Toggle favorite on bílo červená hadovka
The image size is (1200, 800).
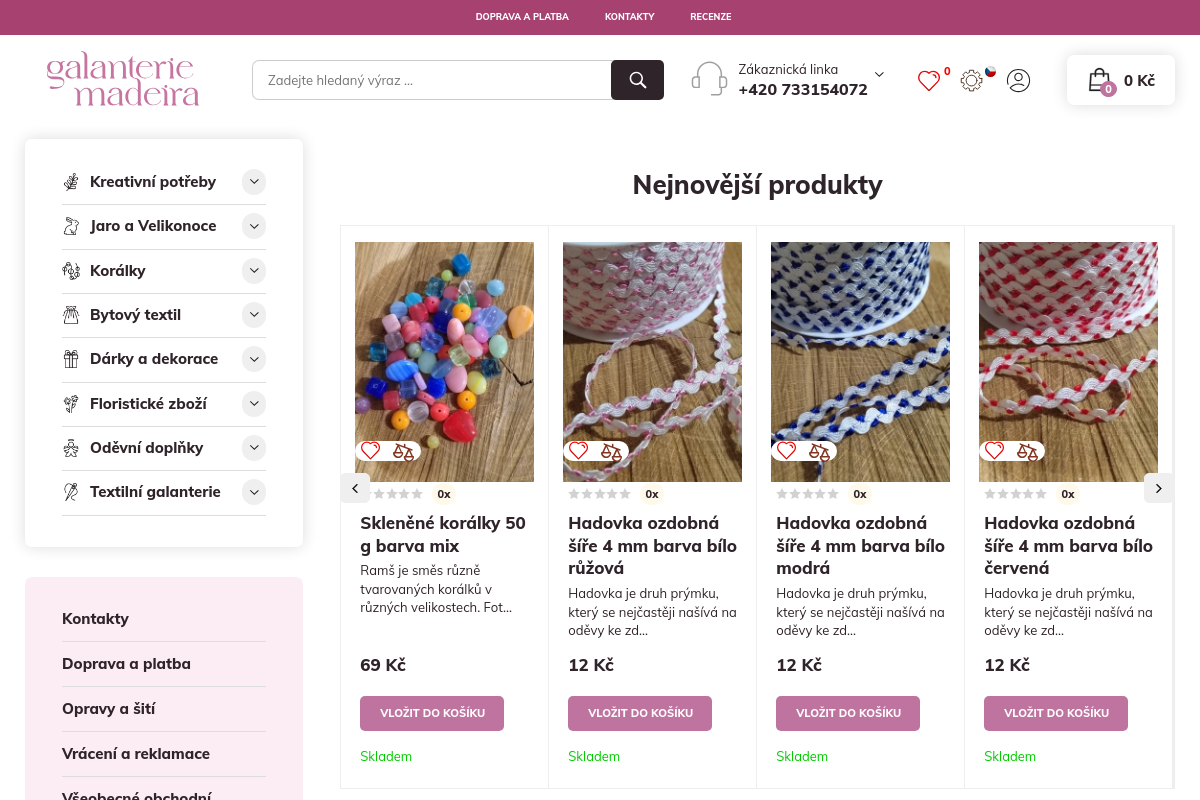(995, 451)
